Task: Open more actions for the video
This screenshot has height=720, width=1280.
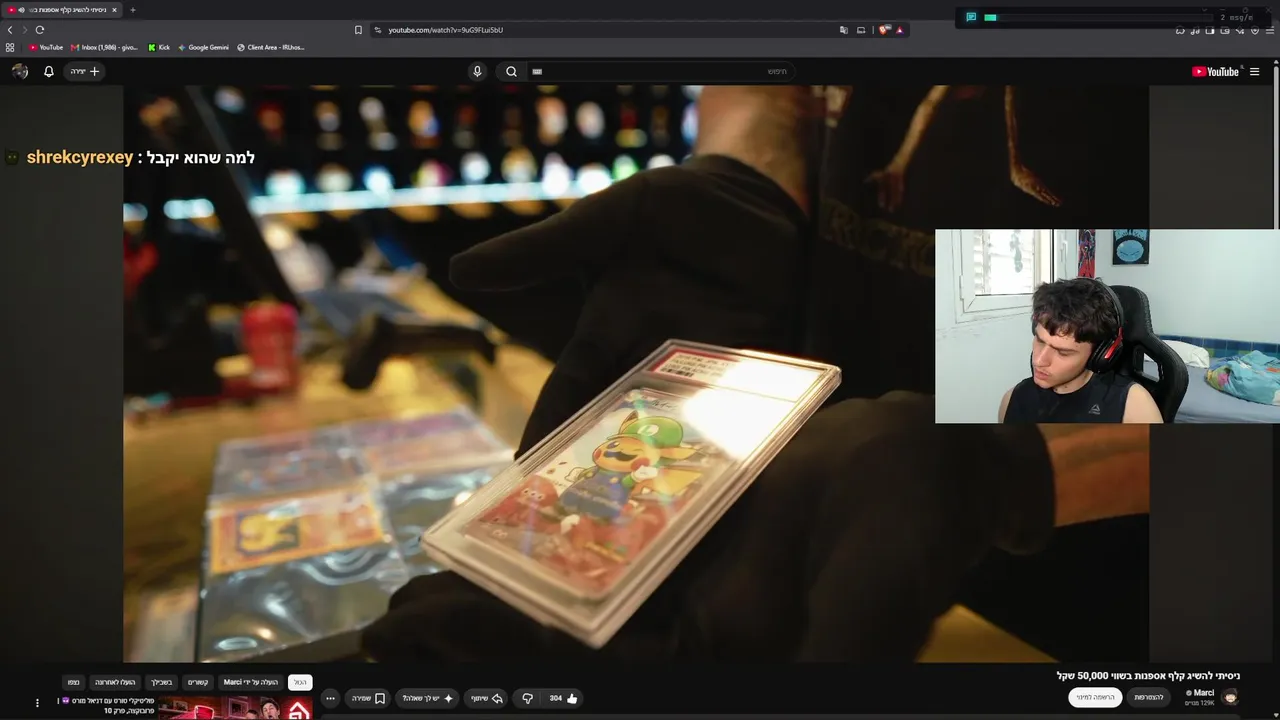Action: [x=330, y=698]
